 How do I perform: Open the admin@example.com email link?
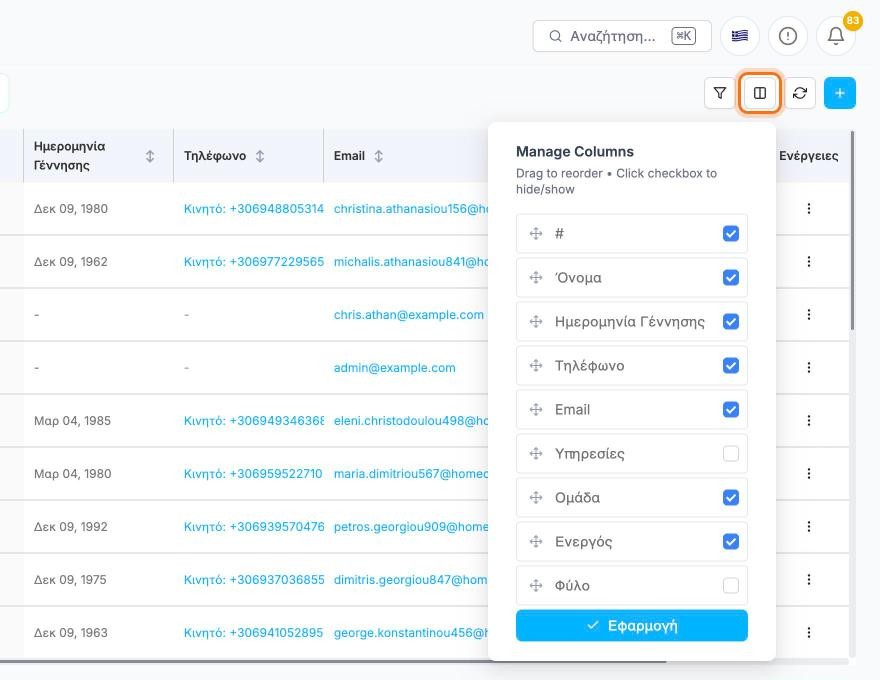[395, 367]
